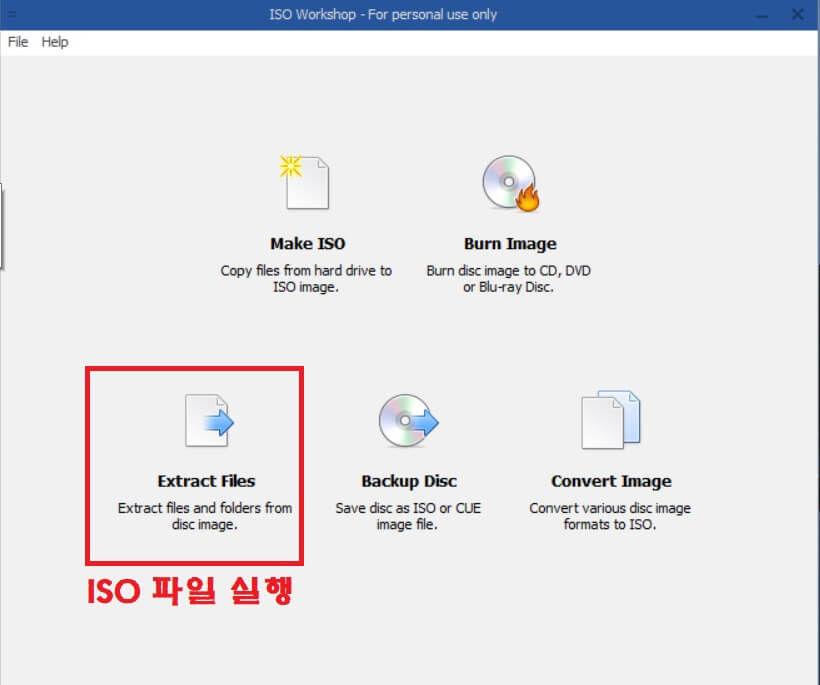Click the Convert Image pages icon
The height and width of the screenshot is (685, 820).
point(611,419)
